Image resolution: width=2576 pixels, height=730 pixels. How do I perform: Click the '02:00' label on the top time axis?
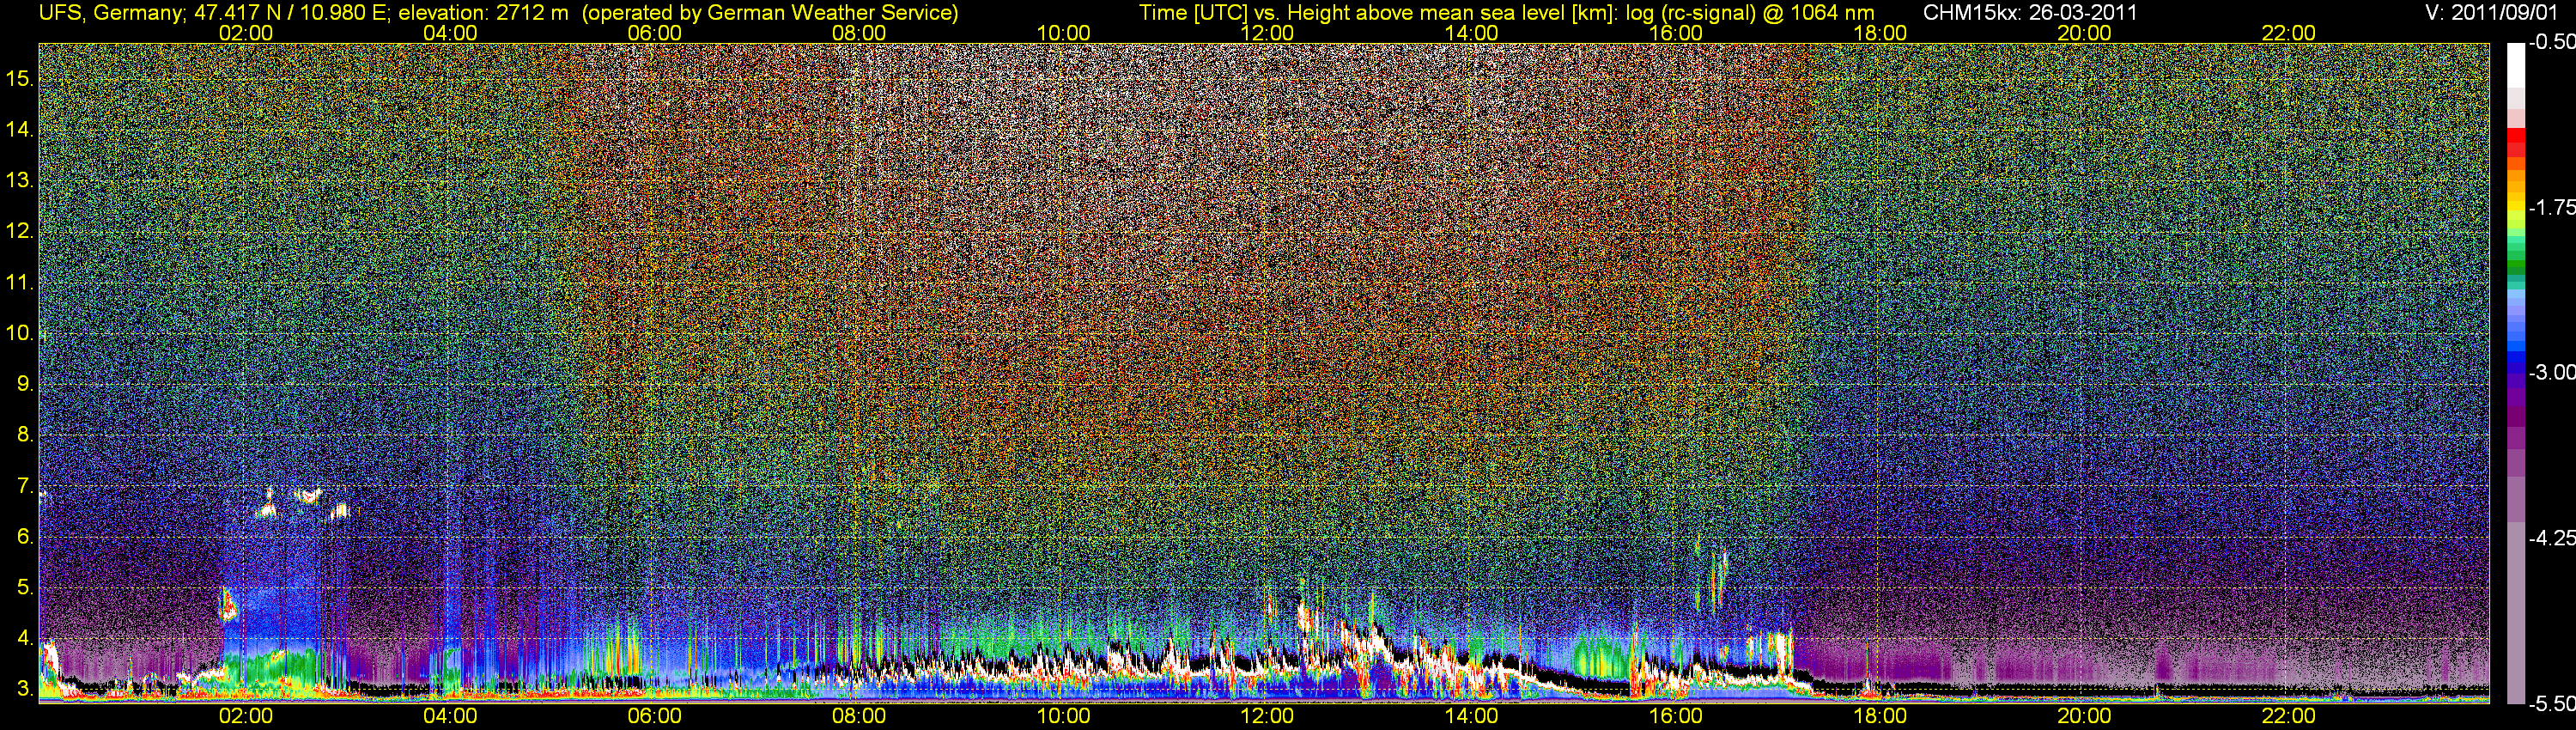(x=245, y=33)
